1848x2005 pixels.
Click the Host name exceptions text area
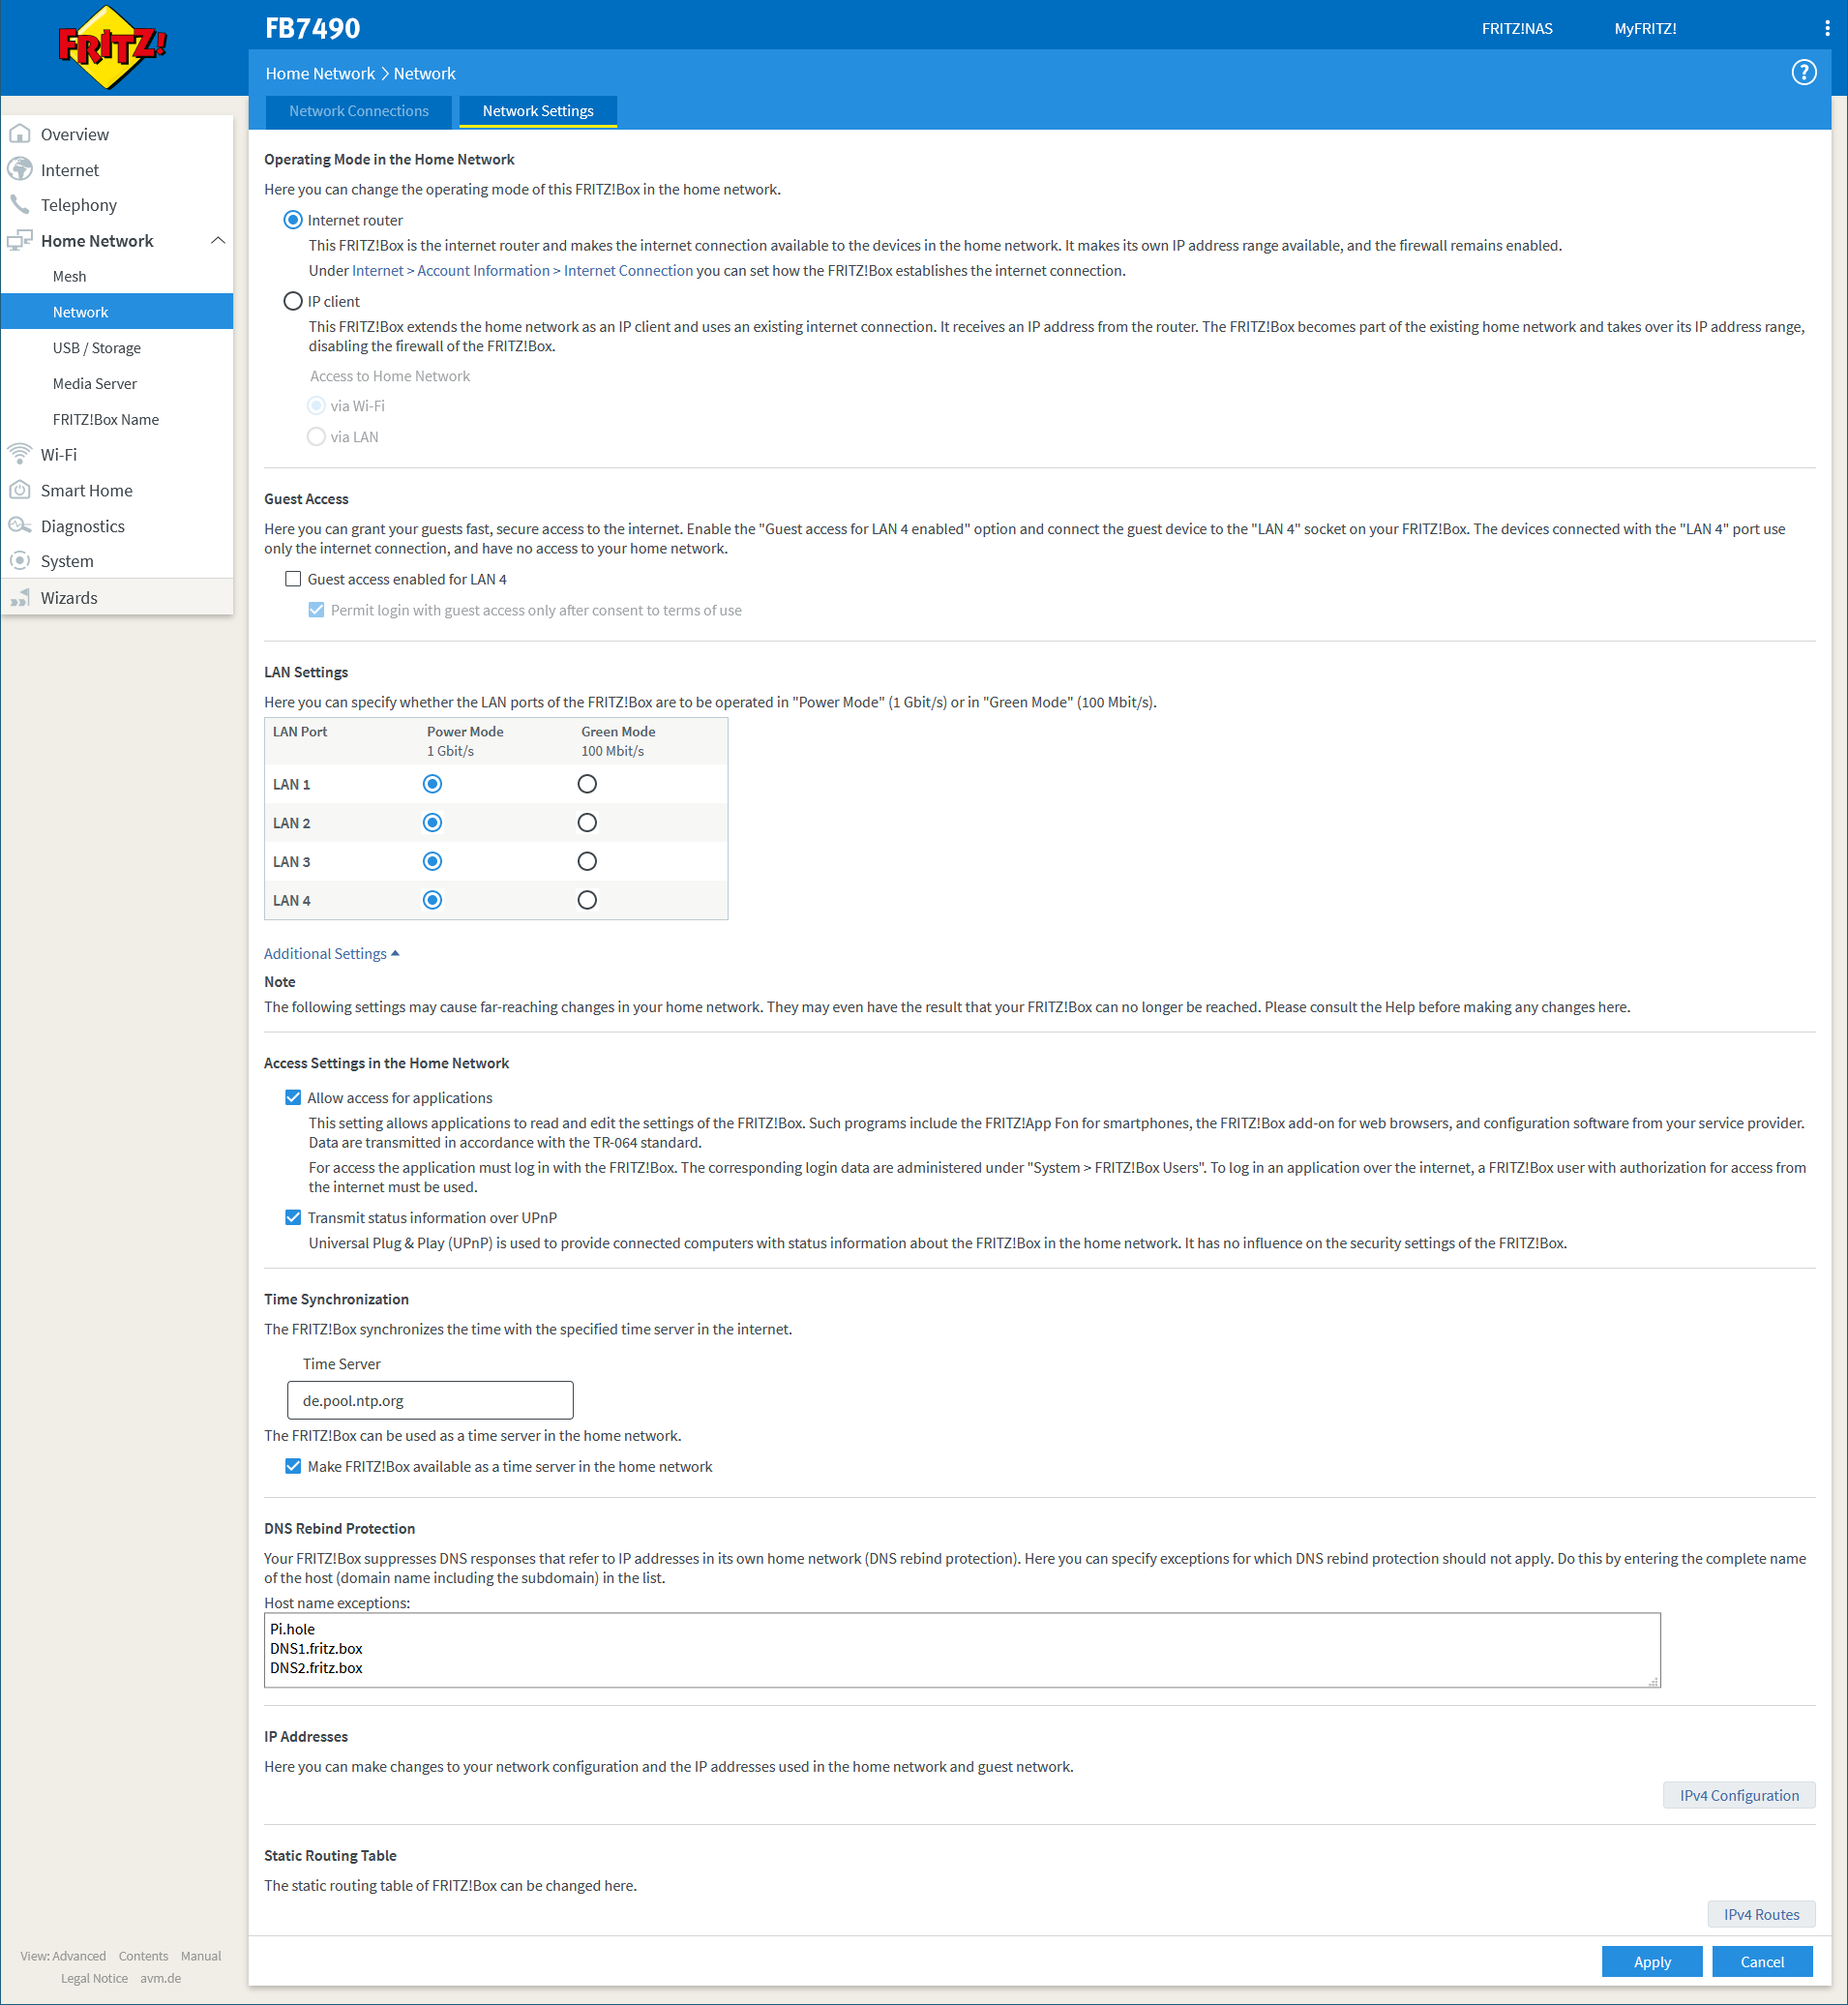coord(962,1650)
